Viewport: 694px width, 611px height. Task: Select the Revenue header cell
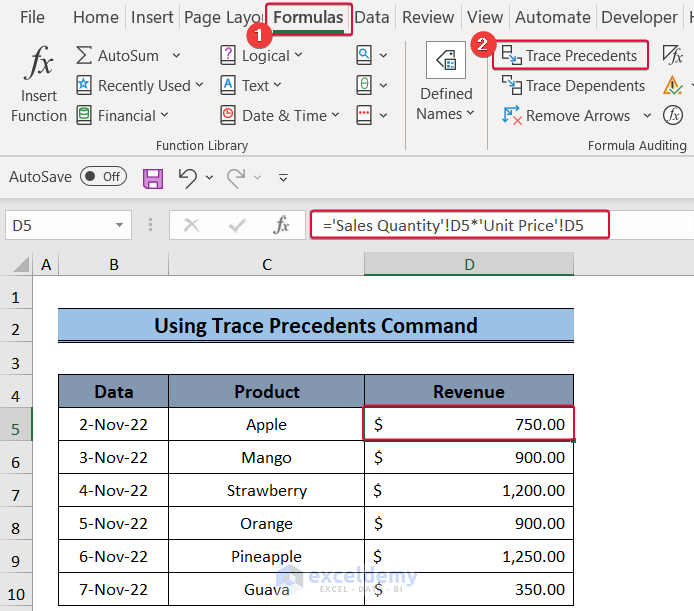pos(469,391)
